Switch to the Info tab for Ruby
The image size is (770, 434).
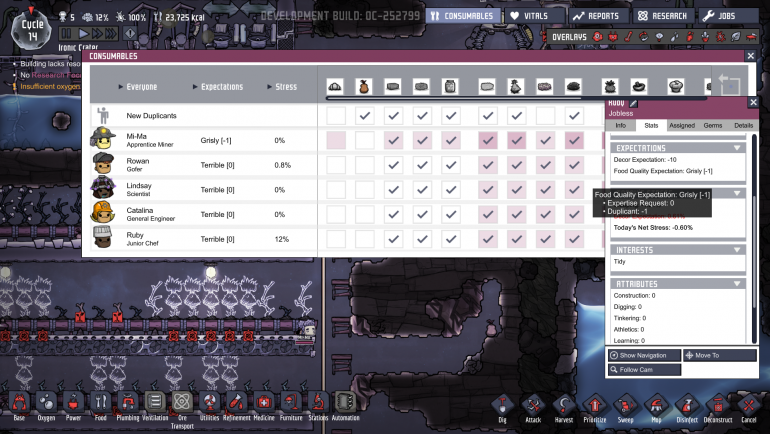click(x=621, y=126)
